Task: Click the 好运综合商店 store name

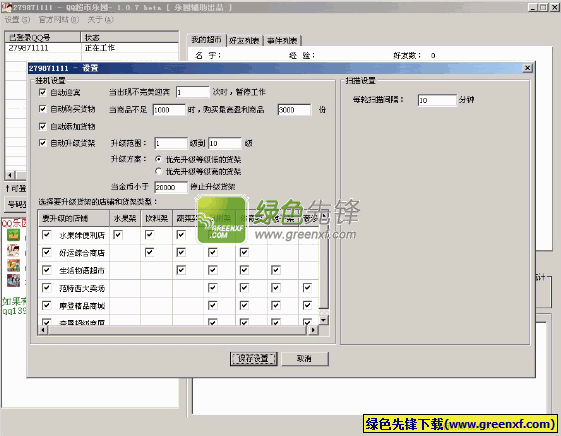Action: click(x=82, y=253)
